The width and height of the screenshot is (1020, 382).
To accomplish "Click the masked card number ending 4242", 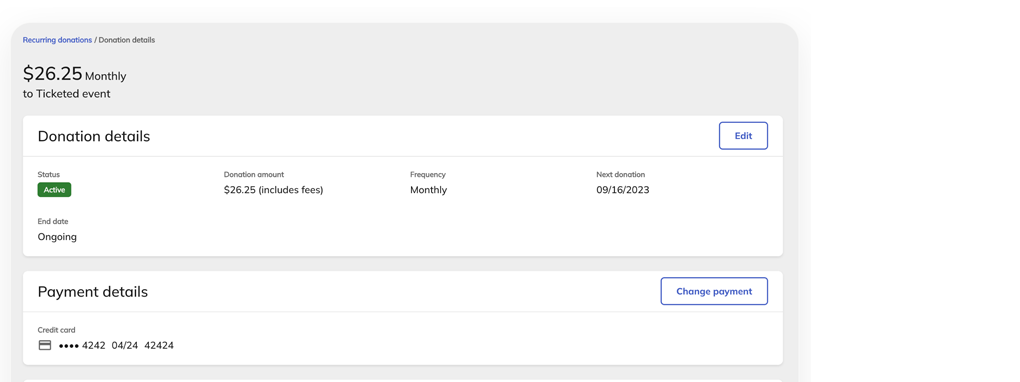I will [81, 346].
